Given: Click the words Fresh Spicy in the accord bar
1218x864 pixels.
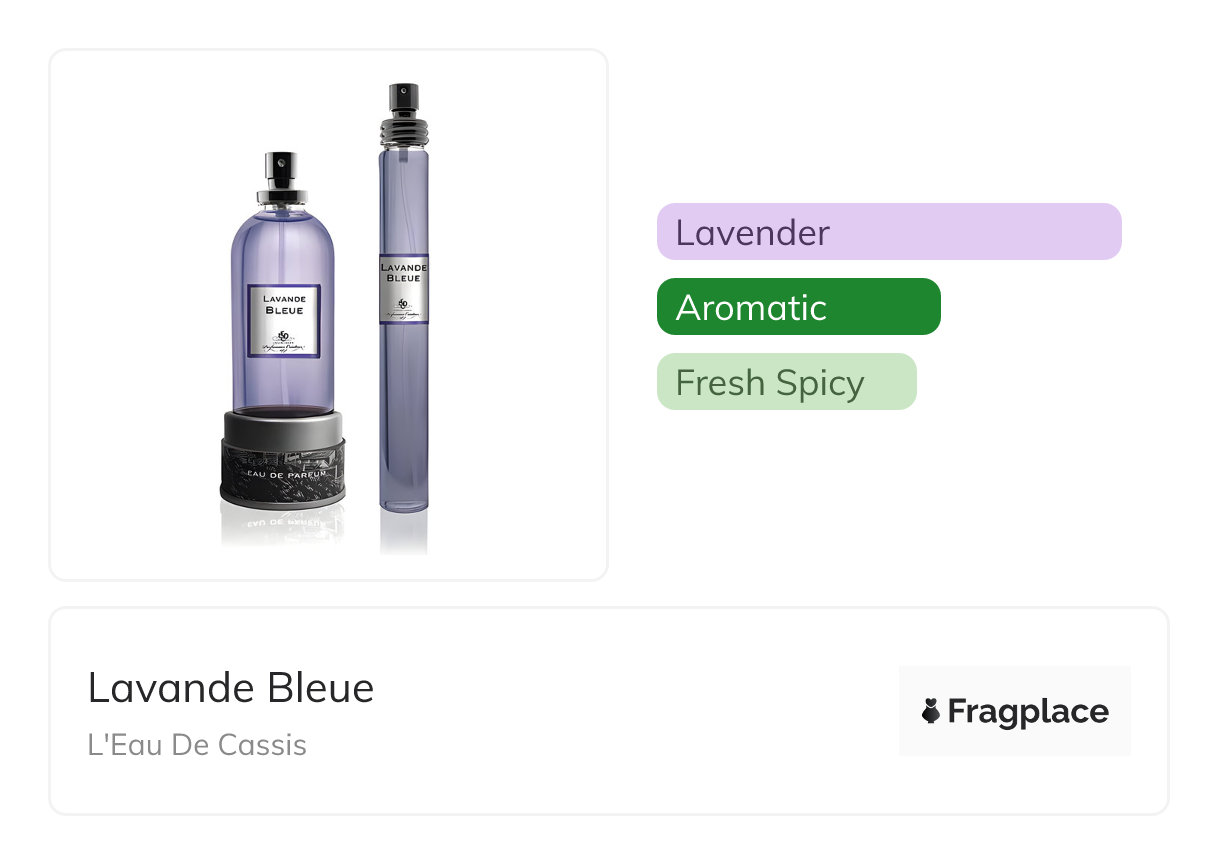Looking at the screenshot, I should pyautogui.click(x=769, y=383).
